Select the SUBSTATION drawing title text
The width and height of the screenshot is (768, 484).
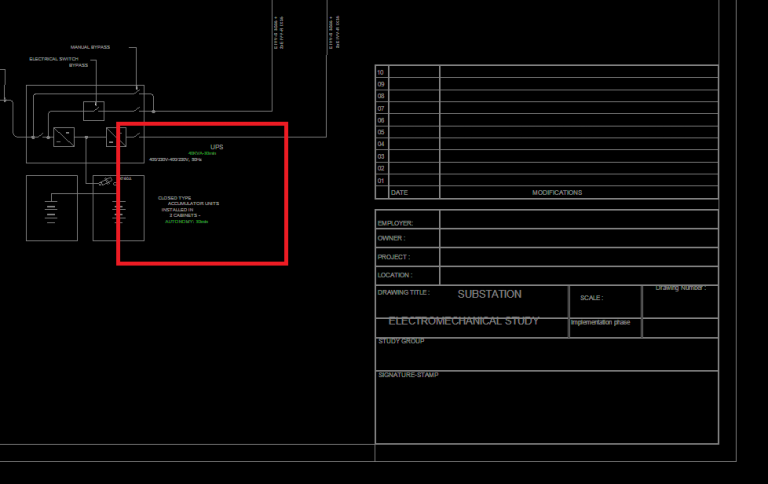pos(489,295)
